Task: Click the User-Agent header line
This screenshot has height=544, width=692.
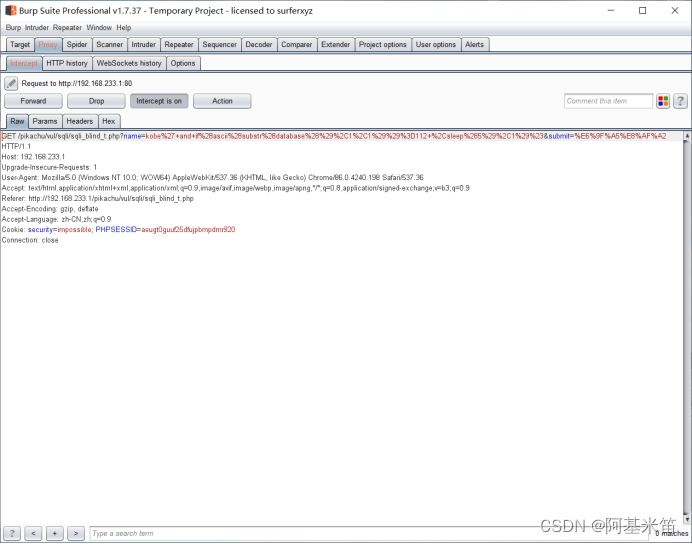Action: coord(212,177)
